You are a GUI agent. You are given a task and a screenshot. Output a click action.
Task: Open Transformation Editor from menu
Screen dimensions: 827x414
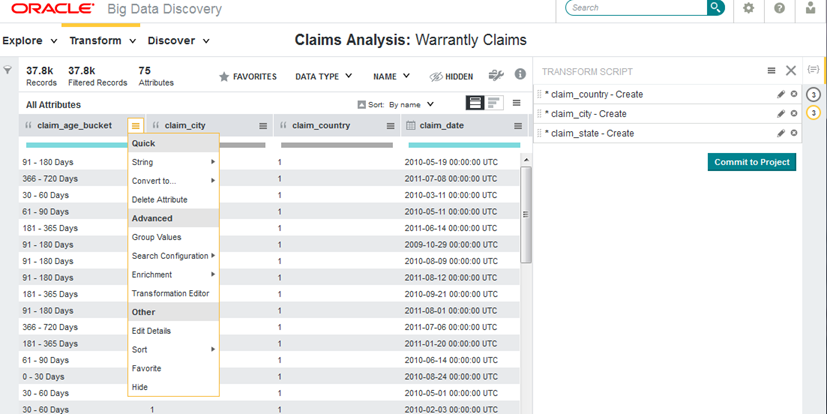point(173,293)
